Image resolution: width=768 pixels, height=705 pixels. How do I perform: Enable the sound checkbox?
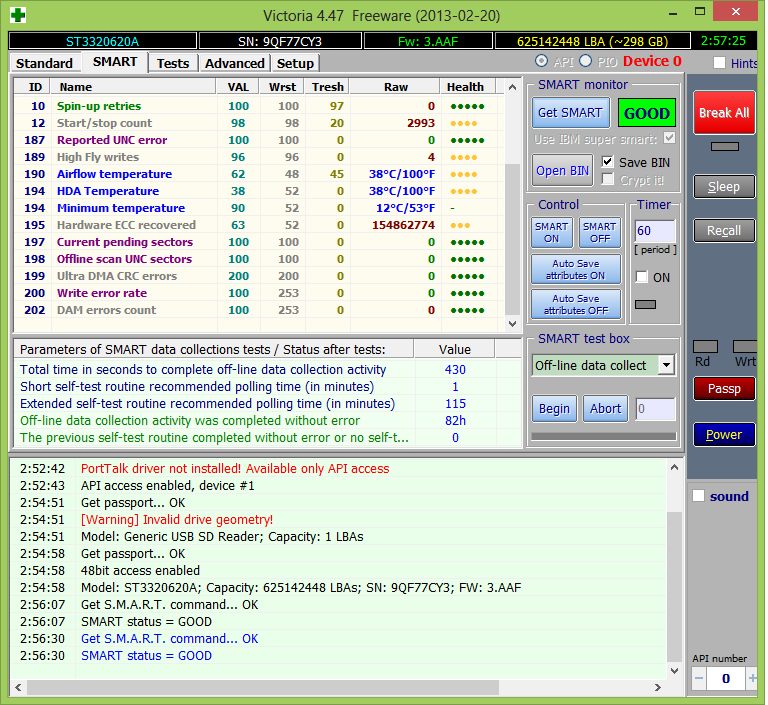click(698, 496)
